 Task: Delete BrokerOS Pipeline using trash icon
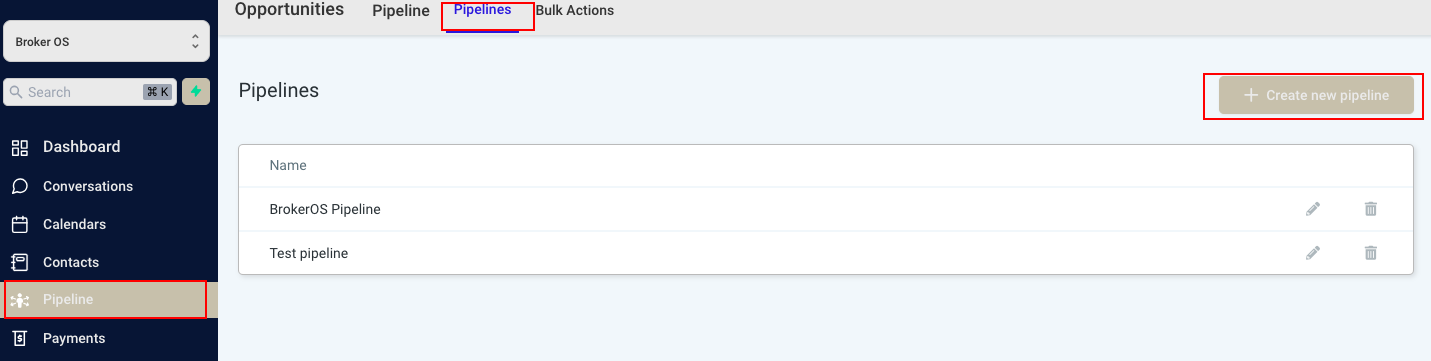click(1371, 209)
